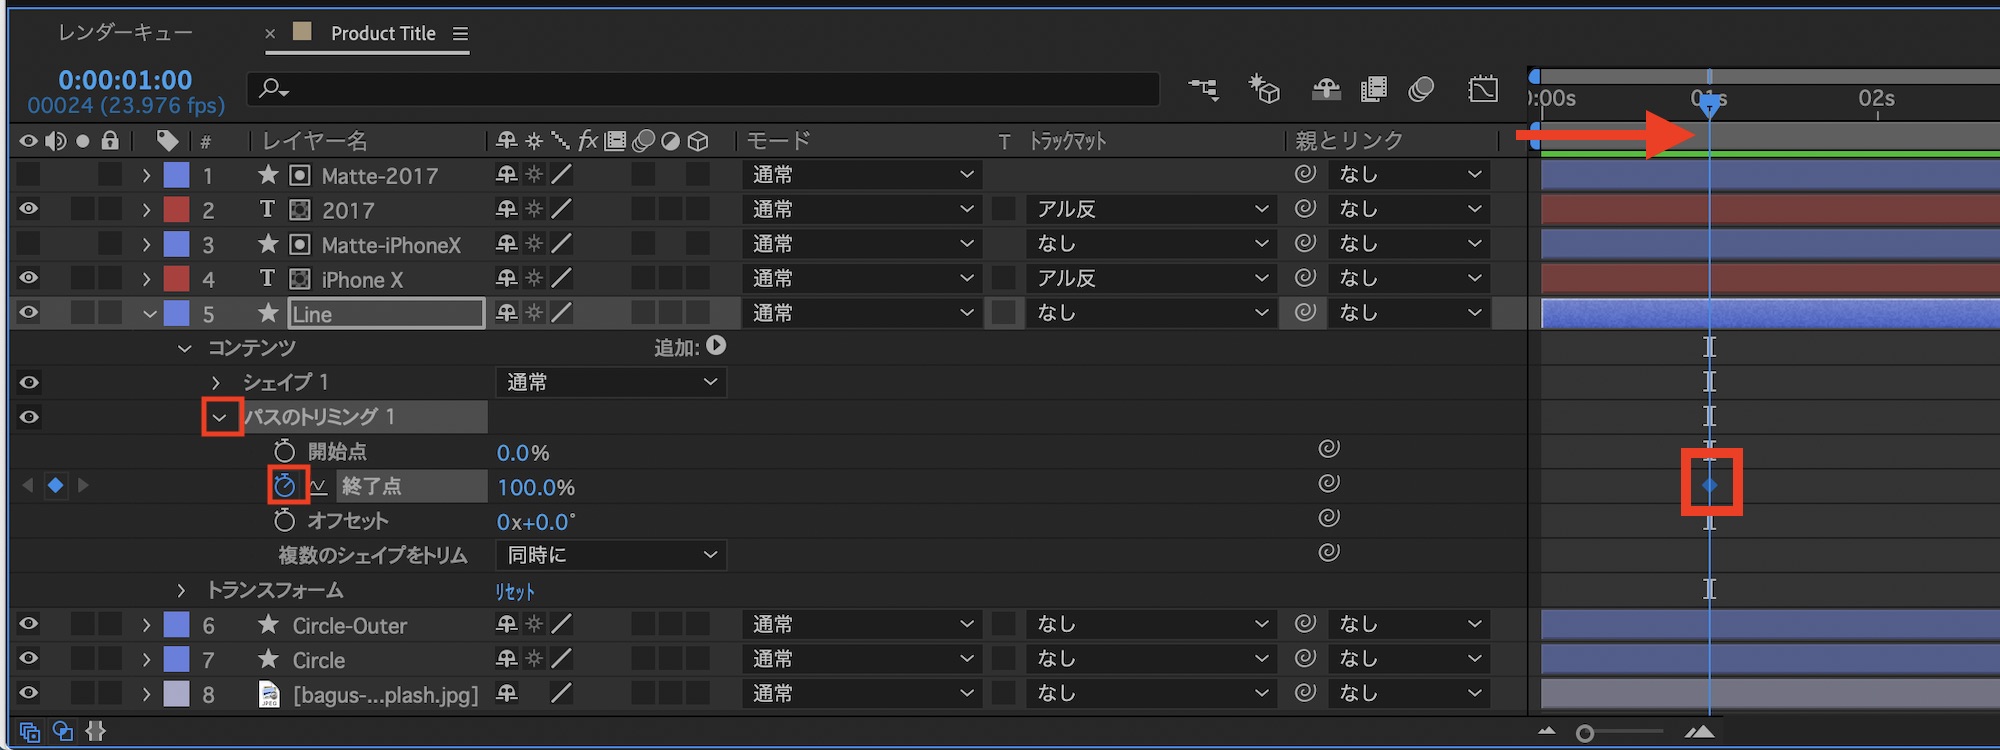This screenshot has height=750, width=2000.
Task: Open shape blend mode dropdown for シェイプ 1
Action: (611, 382)
